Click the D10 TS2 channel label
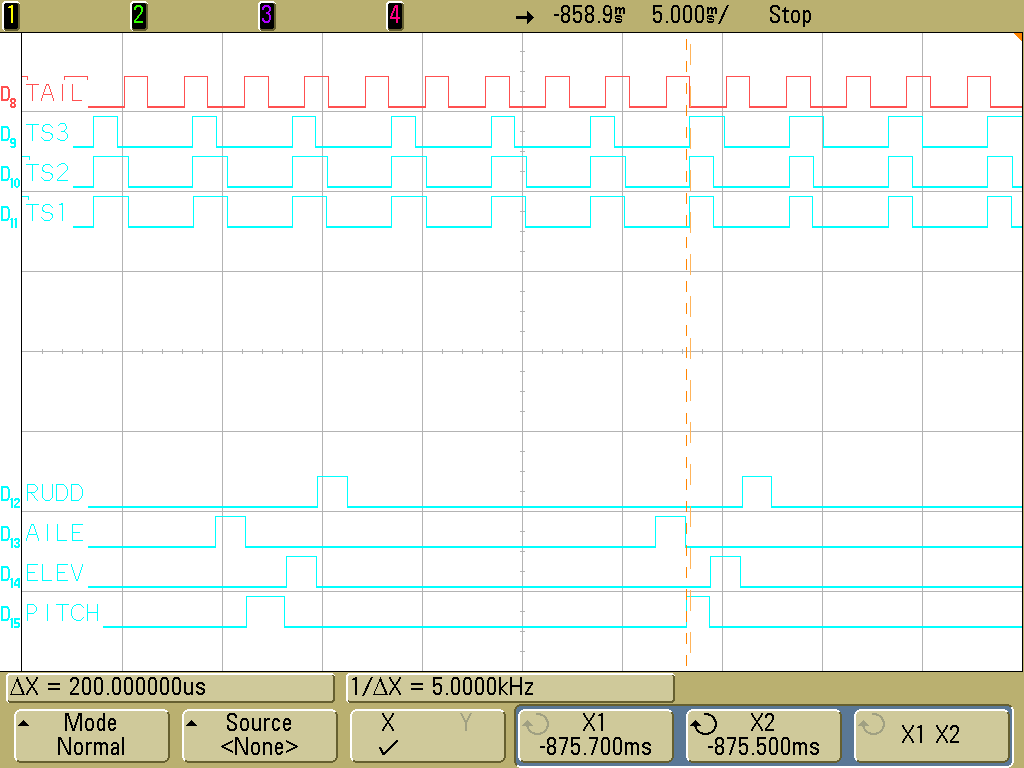 click(47, 172)
